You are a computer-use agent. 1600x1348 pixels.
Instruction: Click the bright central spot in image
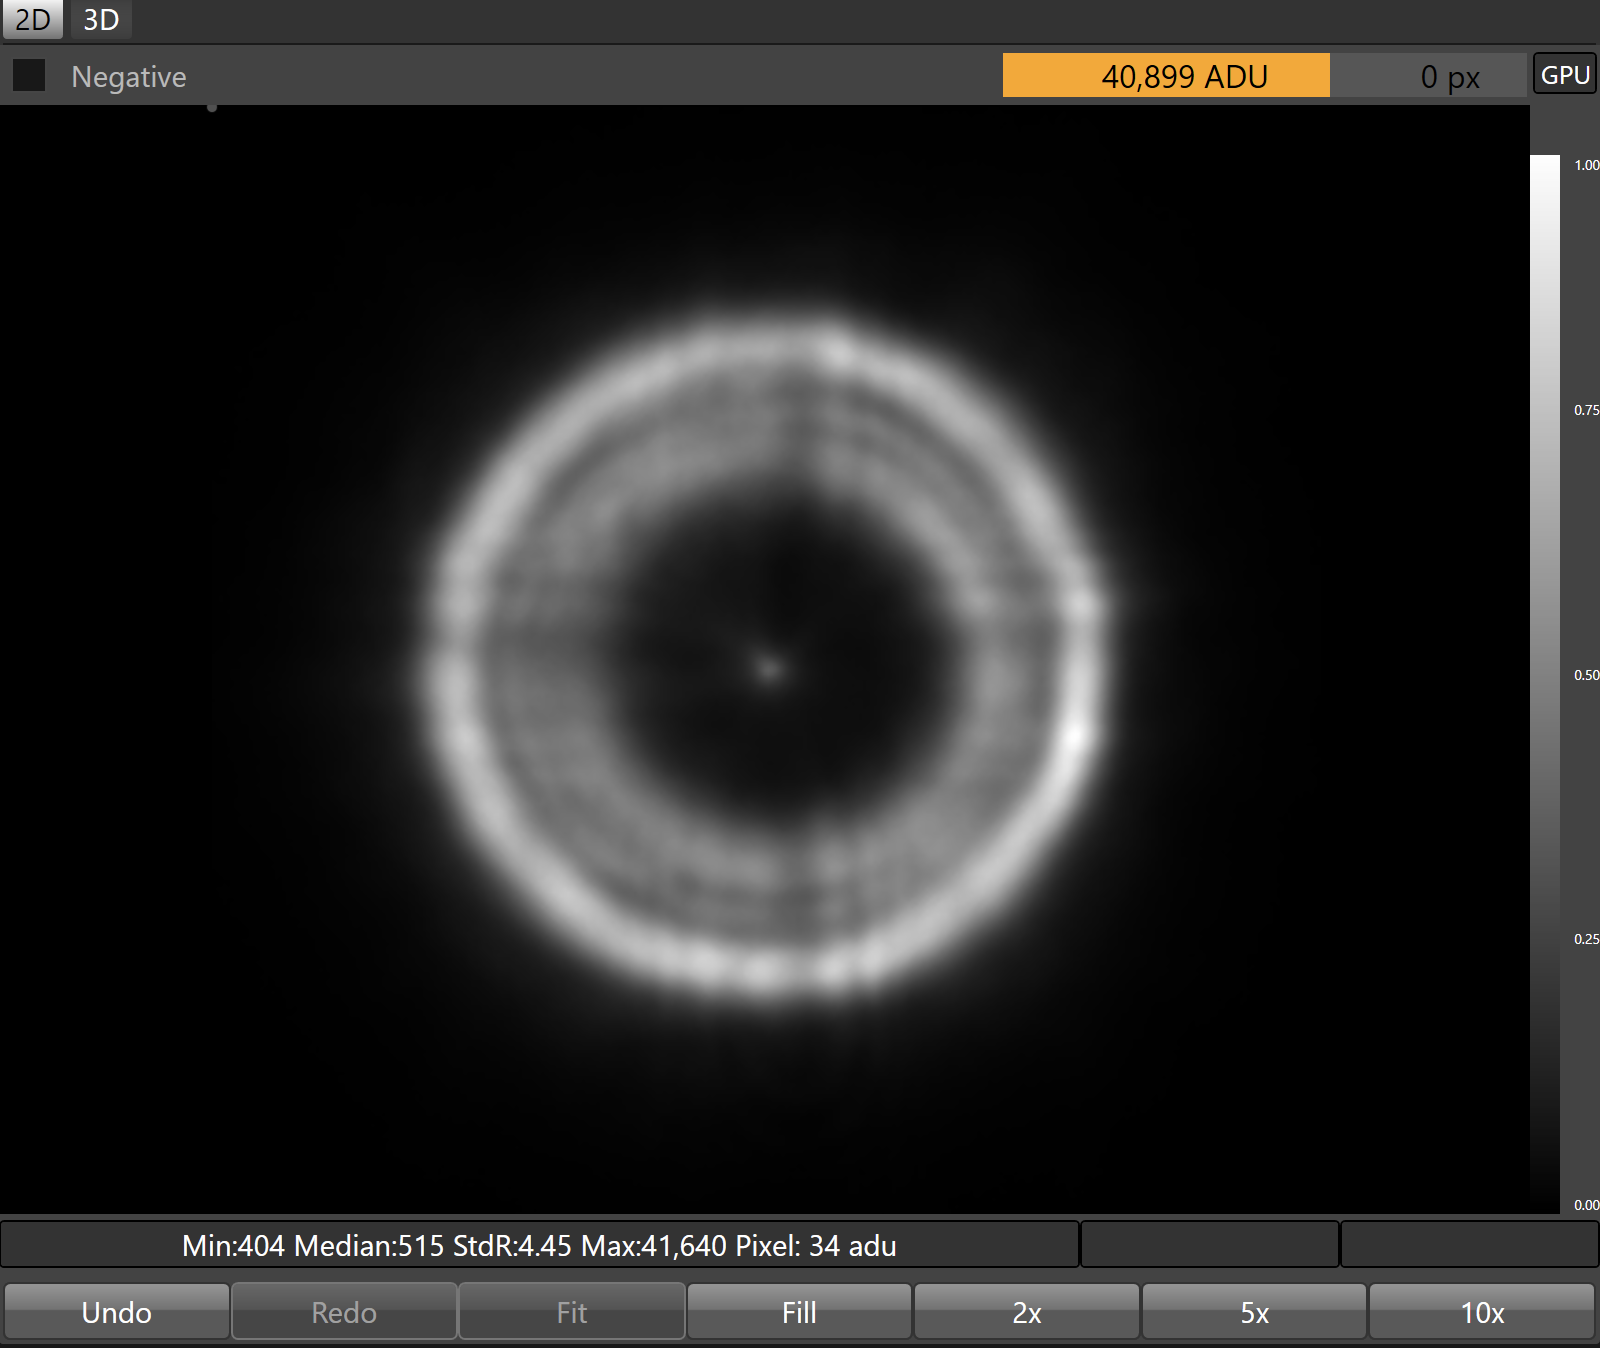point(769,667)
